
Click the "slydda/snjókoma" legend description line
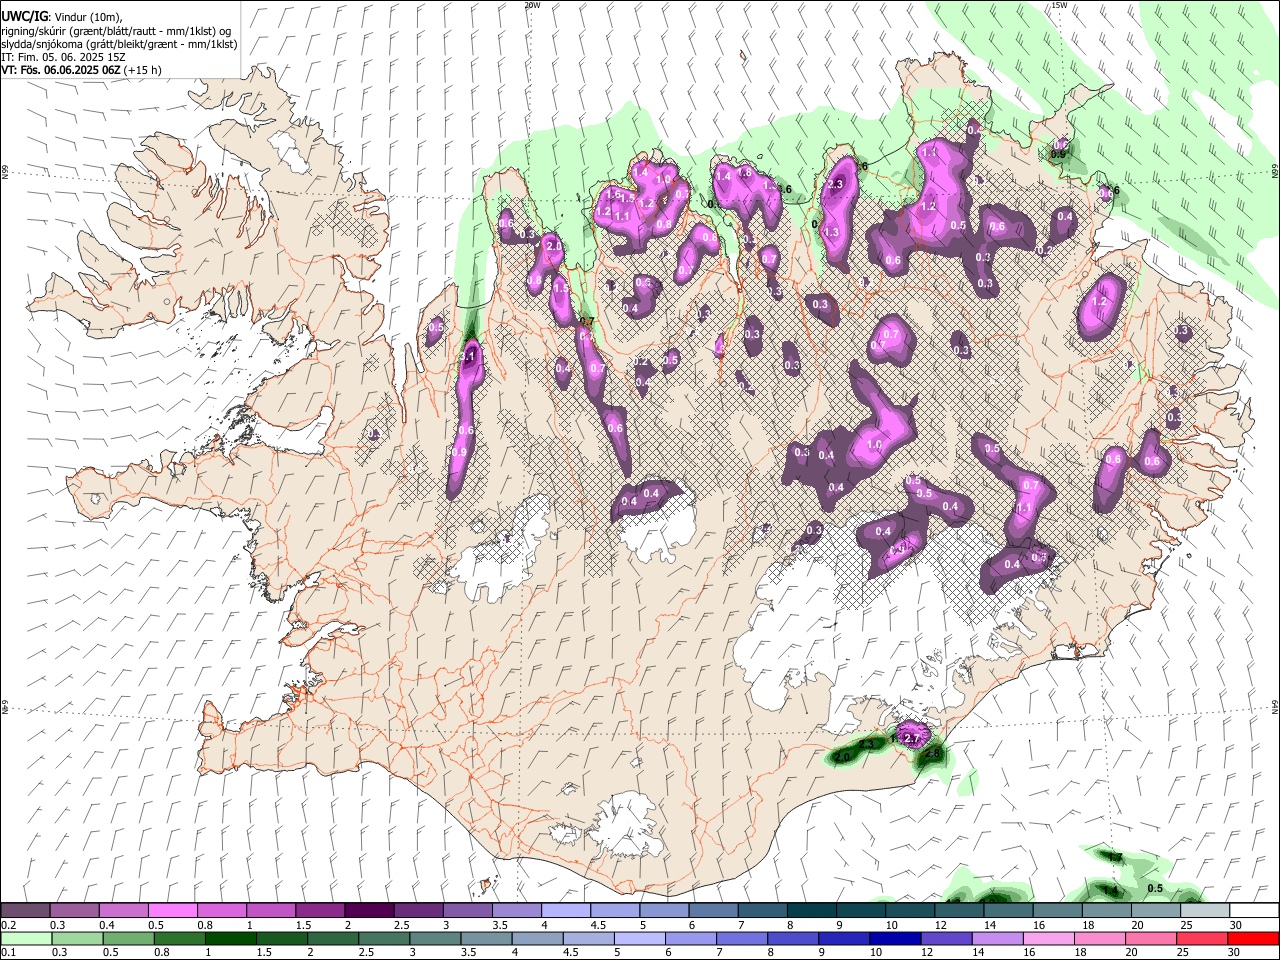120,44
